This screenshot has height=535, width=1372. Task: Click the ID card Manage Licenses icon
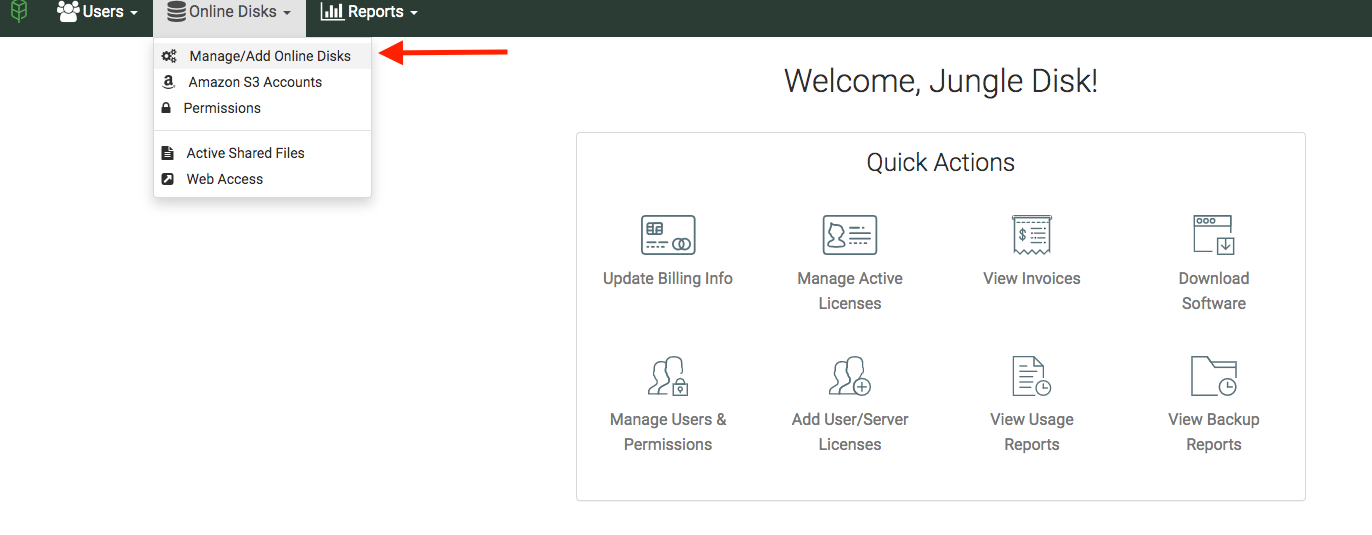[850, 235]
